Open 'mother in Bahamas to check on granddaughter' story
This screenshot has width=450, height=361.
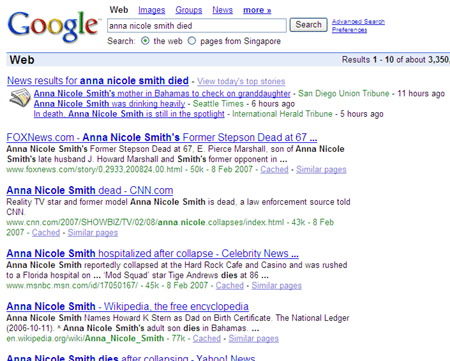(x=162, y=94)
